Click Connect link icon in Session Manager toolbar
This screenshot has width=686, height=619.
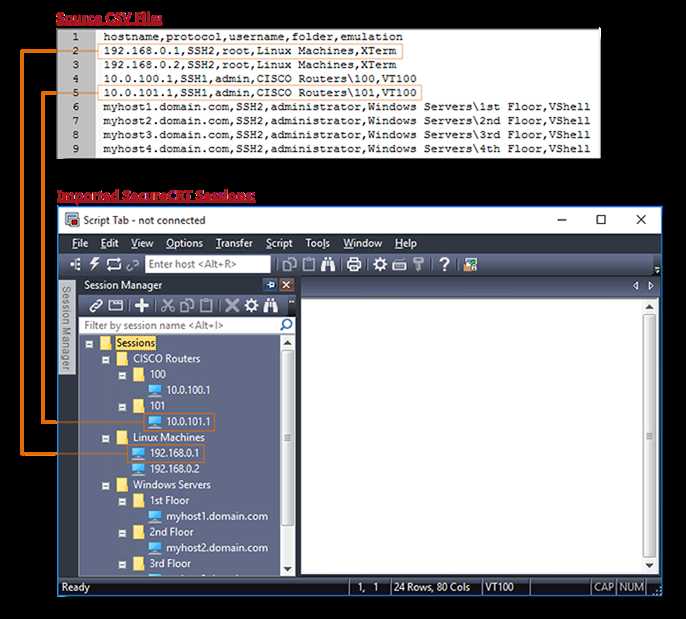click(96, 305)
